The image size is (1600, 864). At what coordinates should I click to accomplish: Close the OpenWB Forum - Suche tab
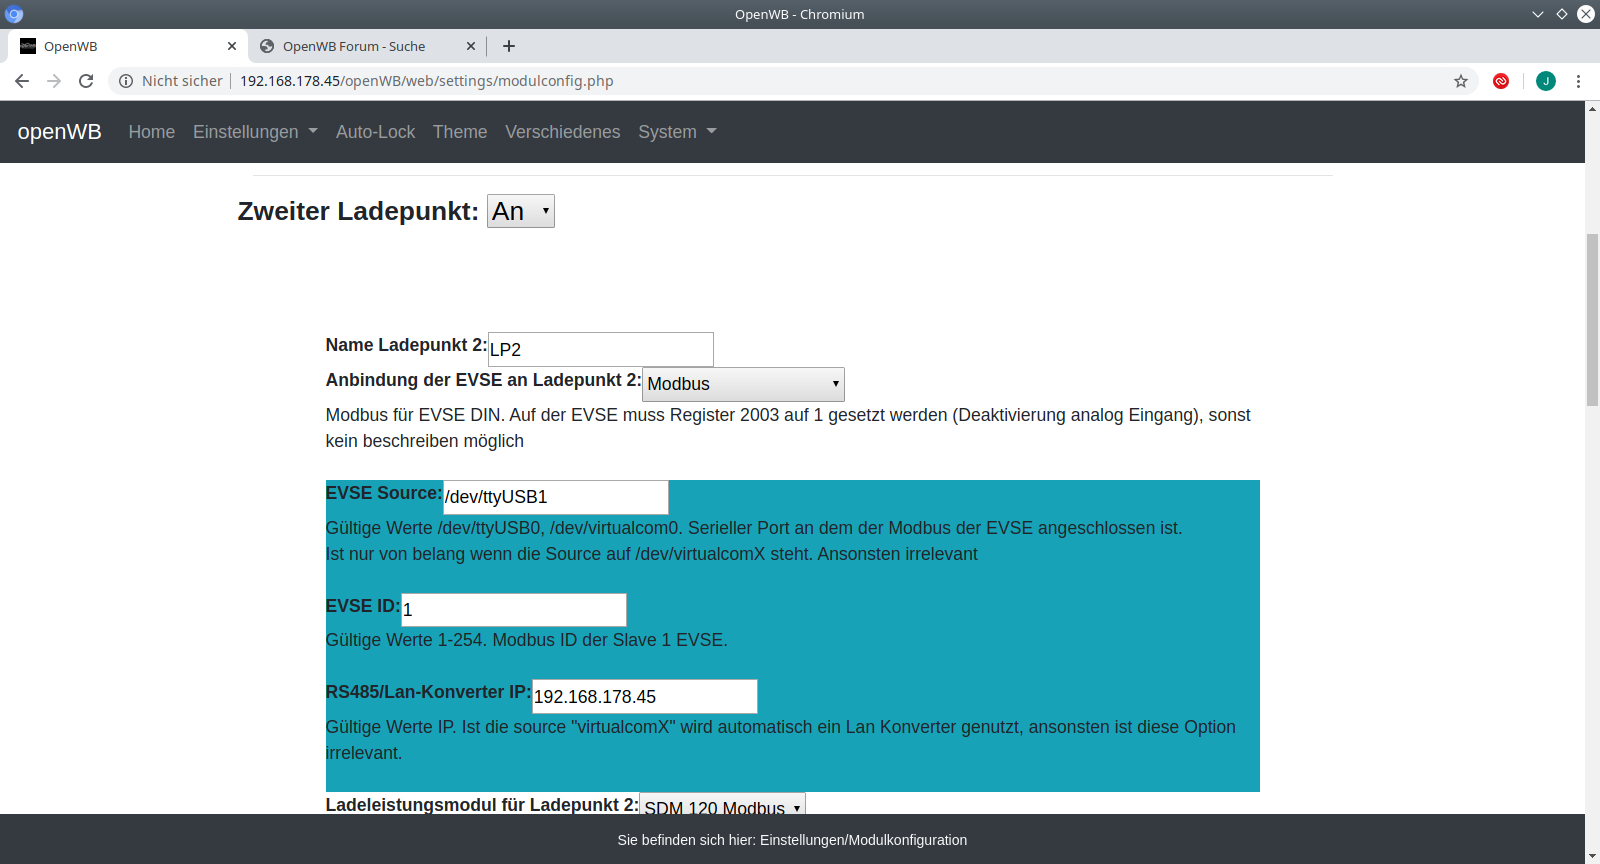471,46
